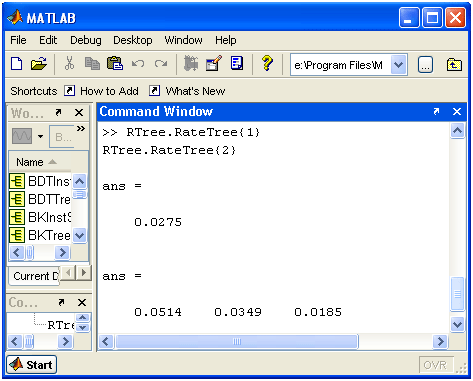Show previous panel tab with left arrow
The width and height of the screenshot is (473, 381).
68,273
